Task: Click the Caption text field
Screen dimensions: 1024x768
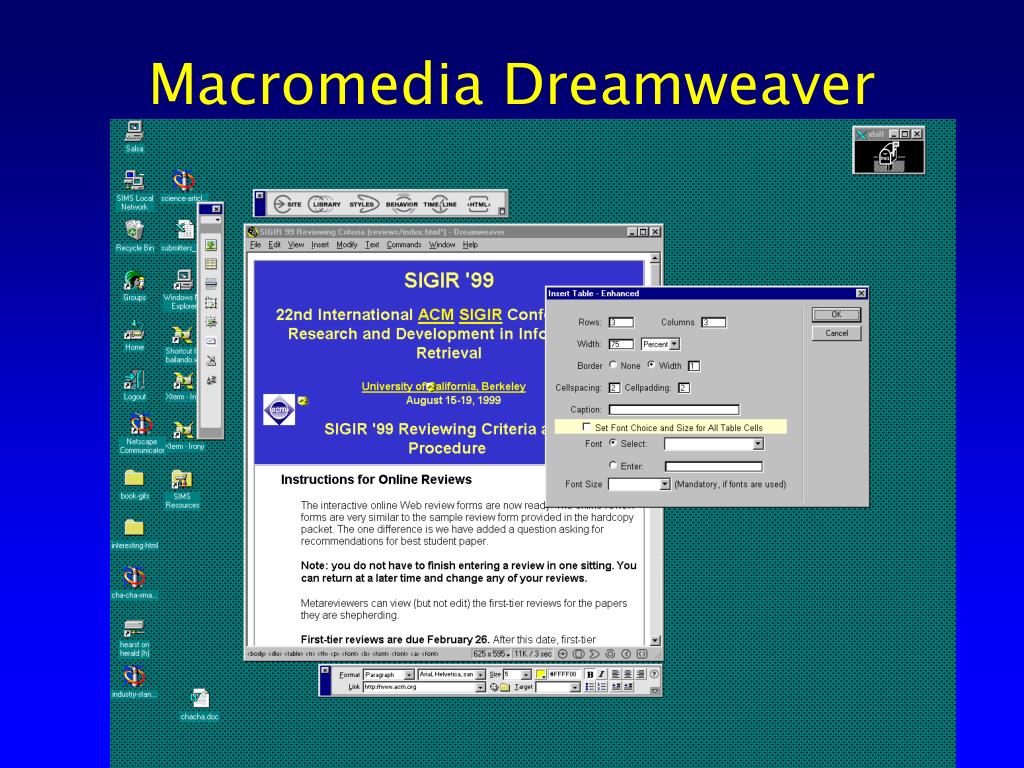Action: [x=674, y=409]
